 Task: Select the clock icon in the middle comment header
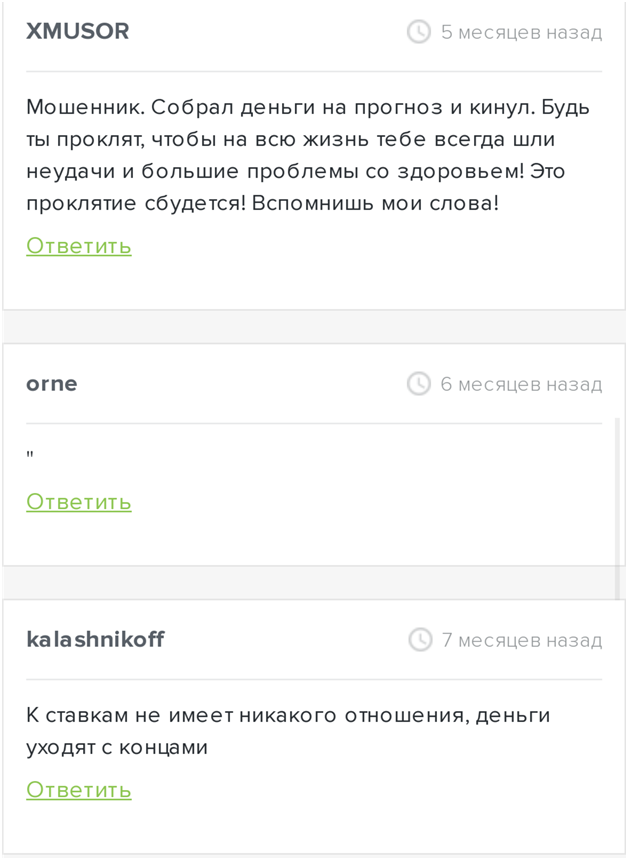(x=418, y=383)
